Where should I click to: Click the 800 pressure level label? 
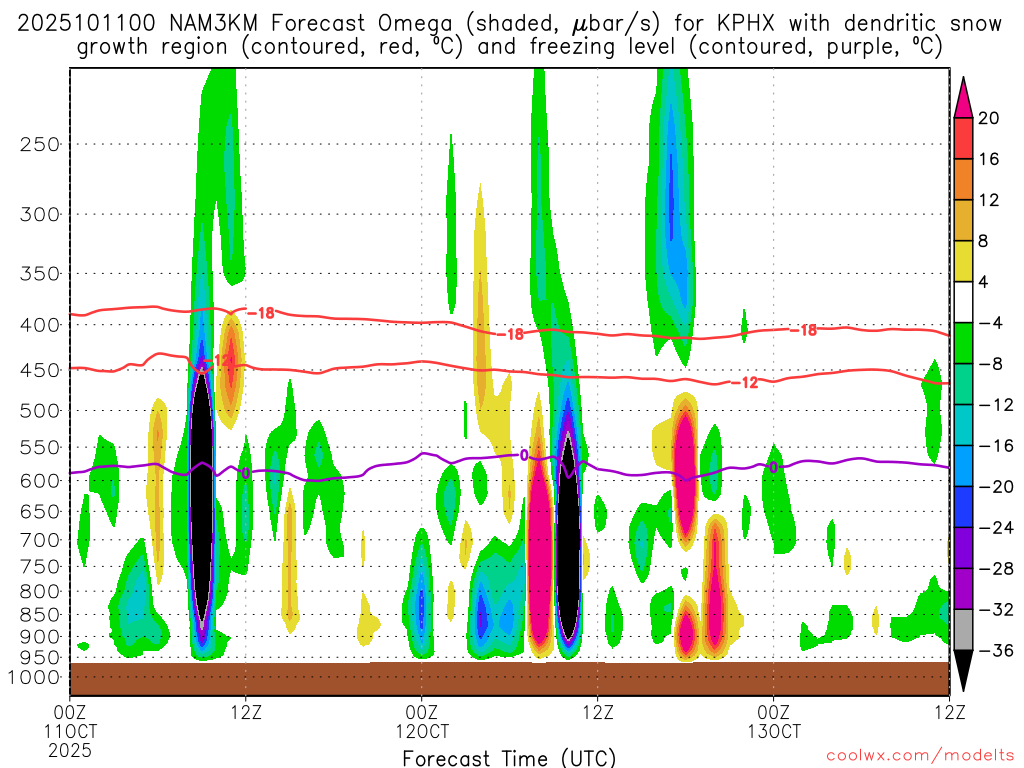pyautogui.click(x=40, y=592)
